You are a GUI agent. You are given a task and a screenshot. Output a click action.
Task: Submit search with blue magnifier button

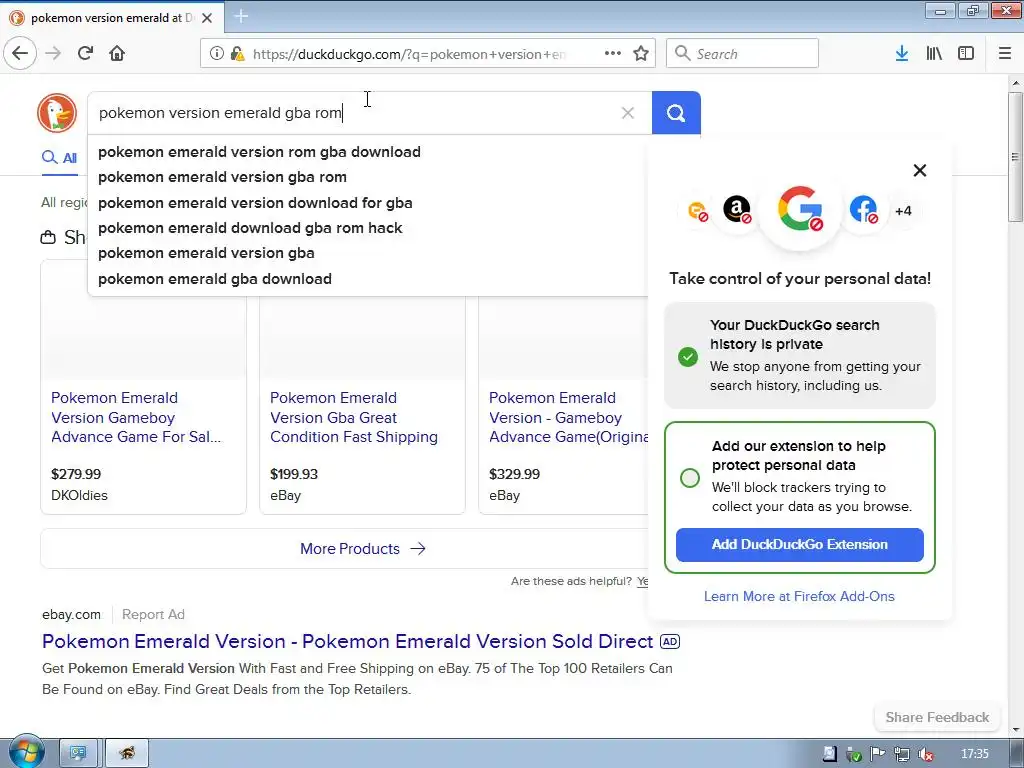click(676, 113)
